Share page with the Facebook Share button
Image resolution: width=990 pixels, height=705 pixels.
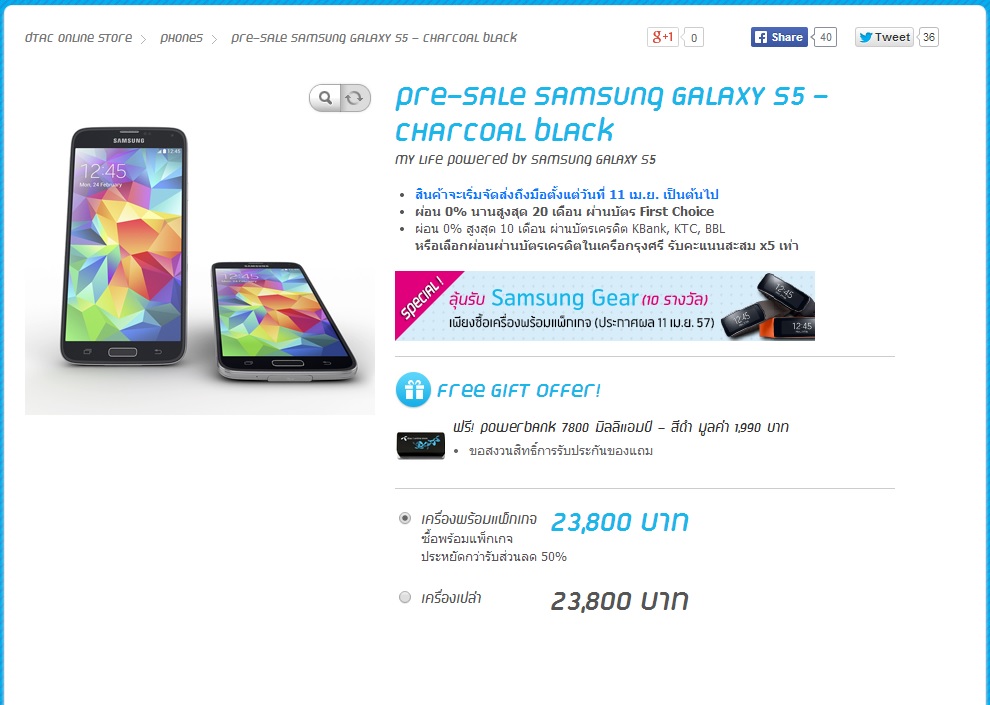(x=779, y=37)
